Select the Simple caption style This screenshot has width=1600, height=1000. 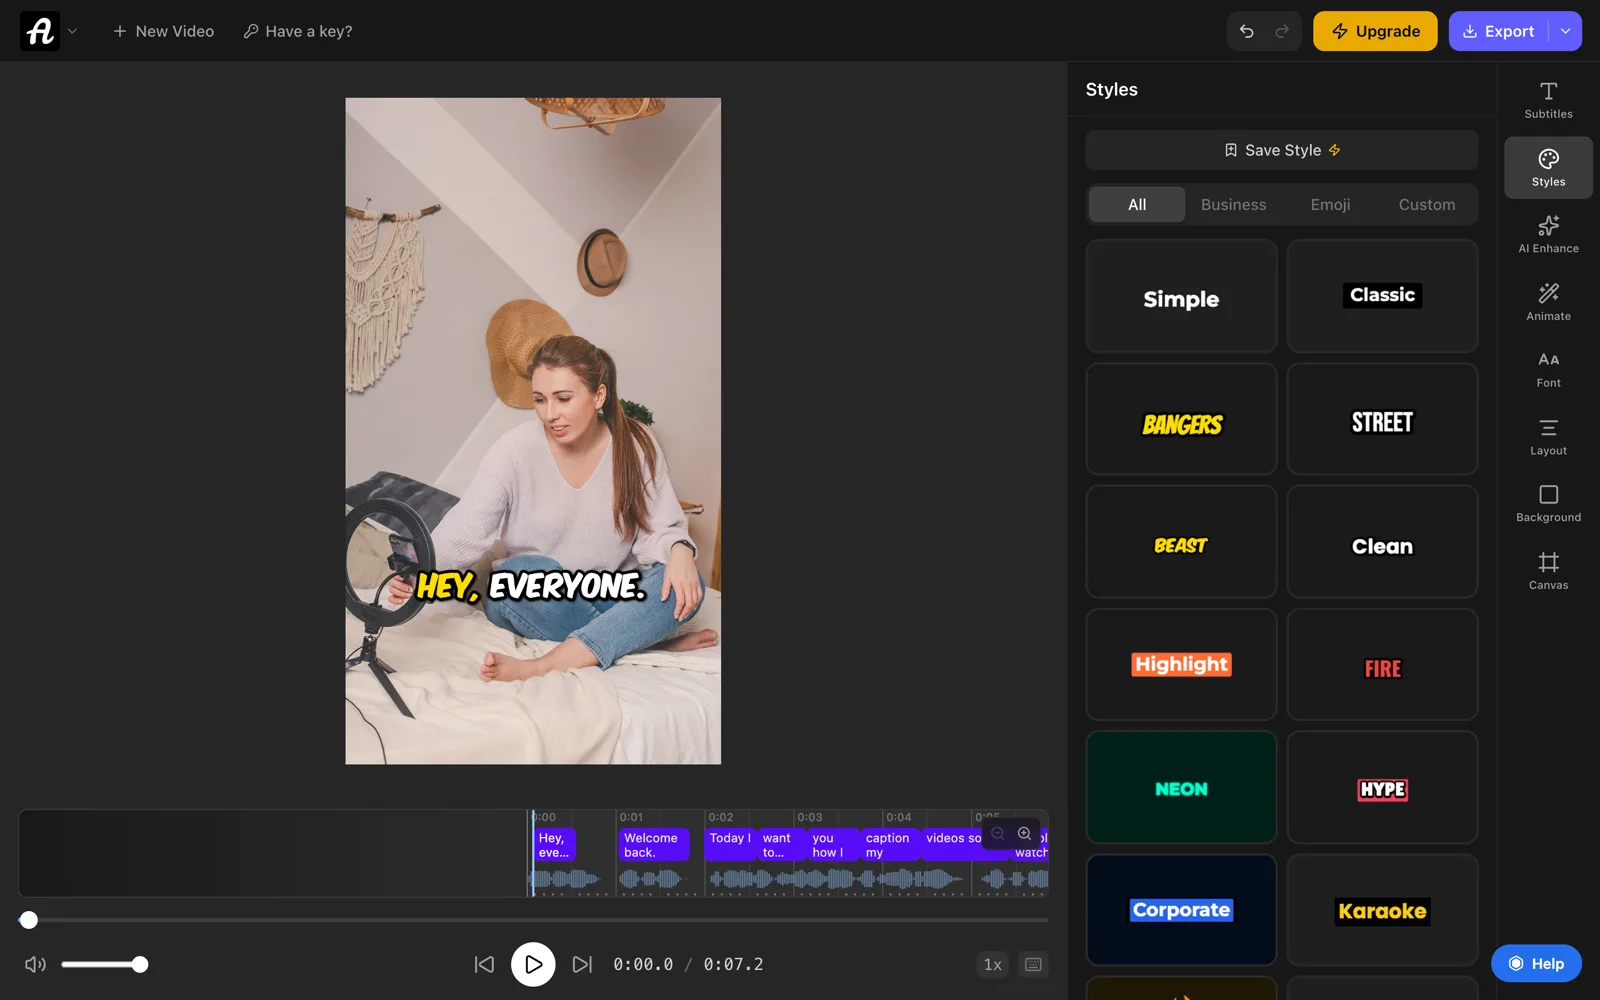pos(1181,296)
